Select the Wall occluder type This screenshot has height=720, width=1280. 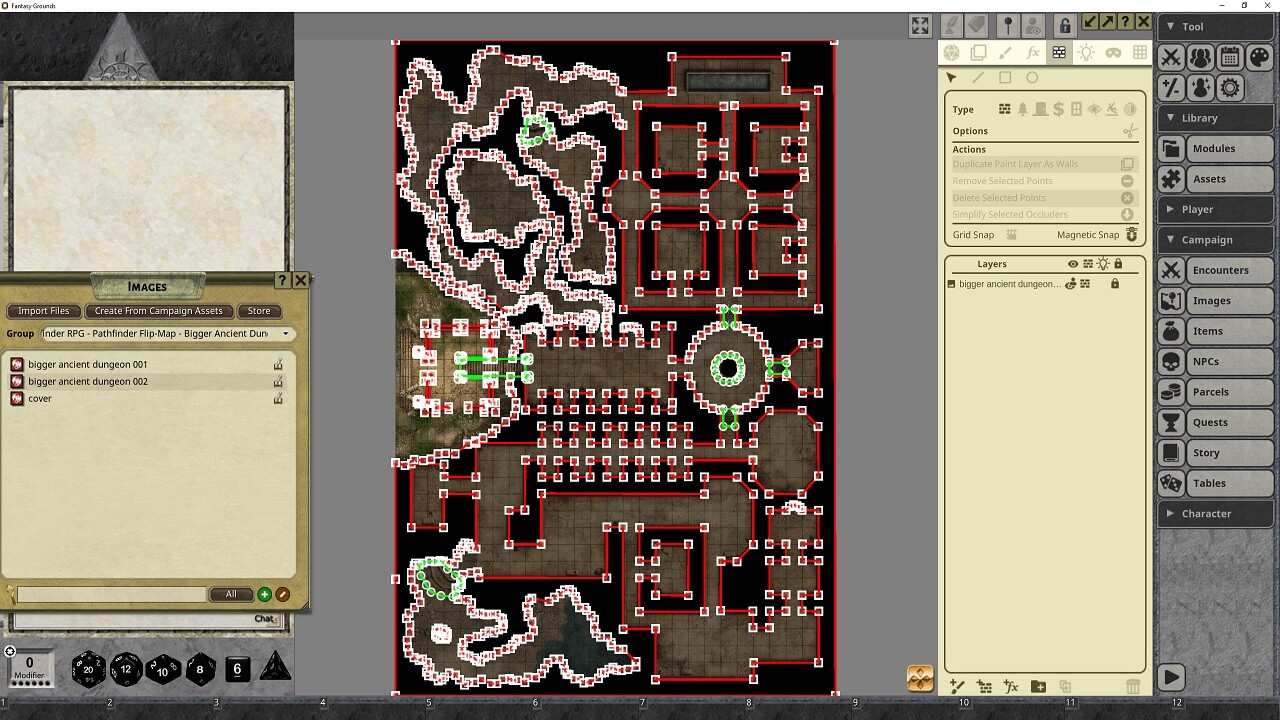pos(1004,109)
